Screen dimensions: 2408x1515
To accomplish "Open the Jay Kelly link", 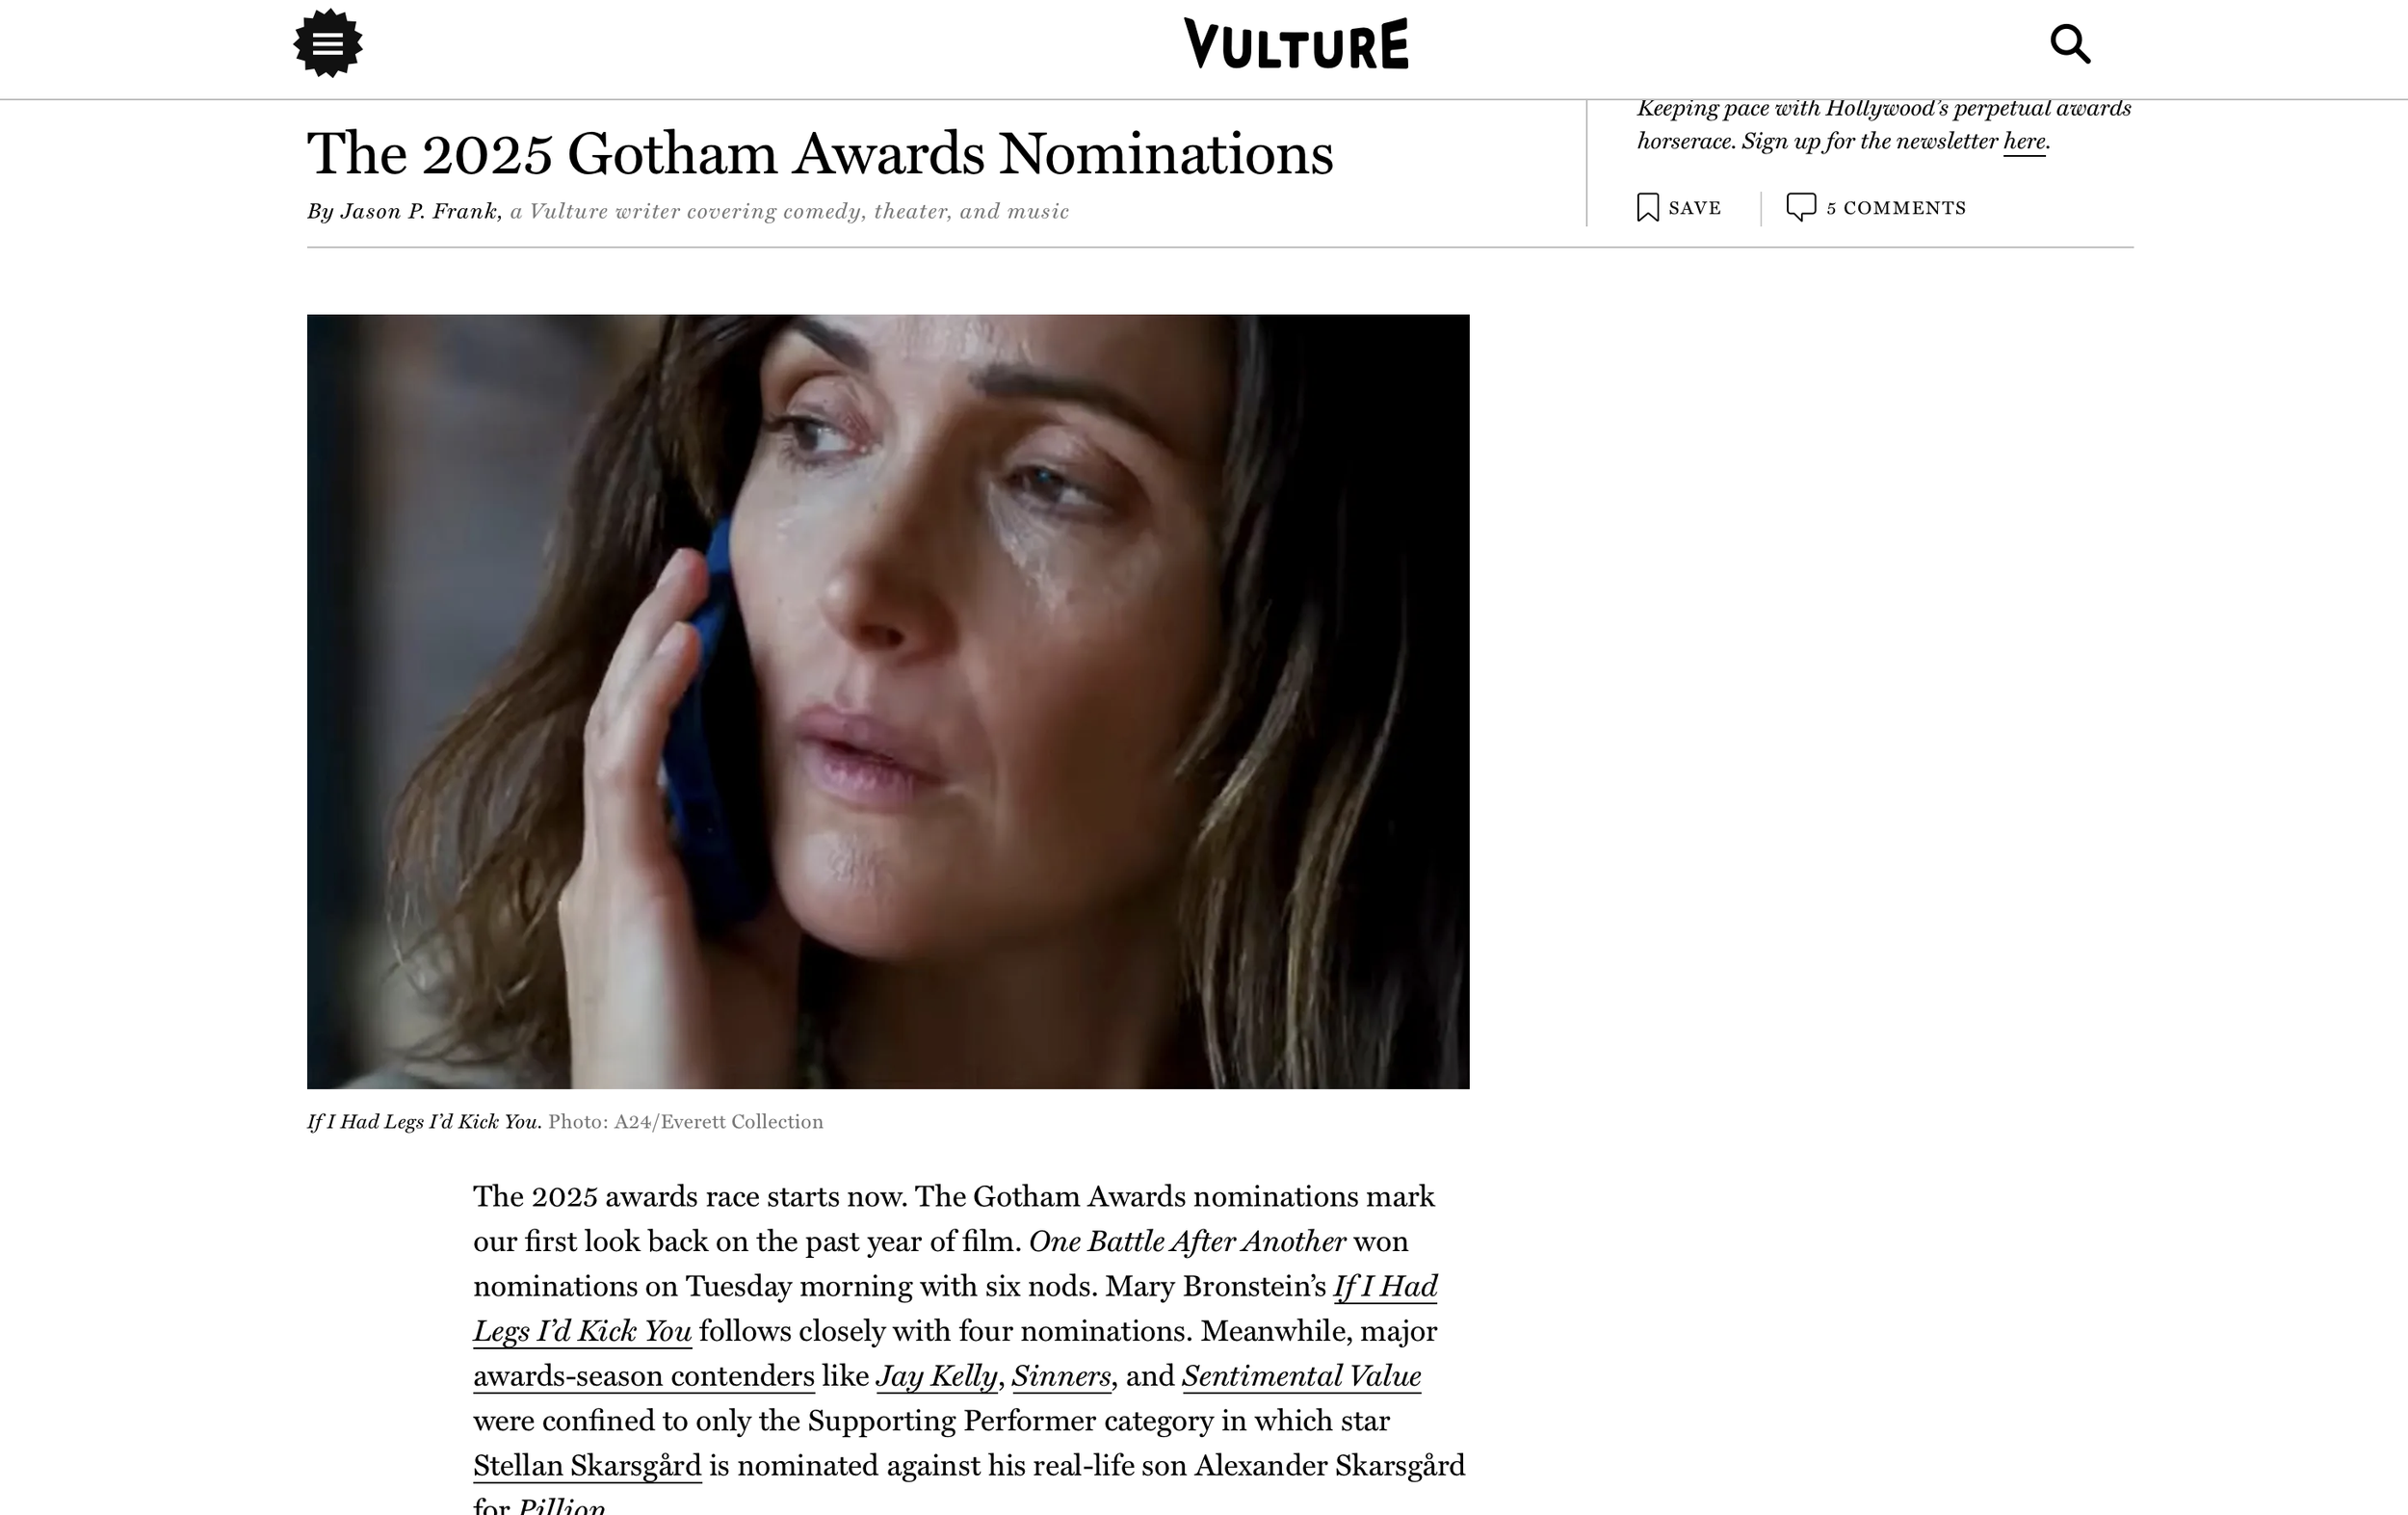I will tap(937, 1376).
